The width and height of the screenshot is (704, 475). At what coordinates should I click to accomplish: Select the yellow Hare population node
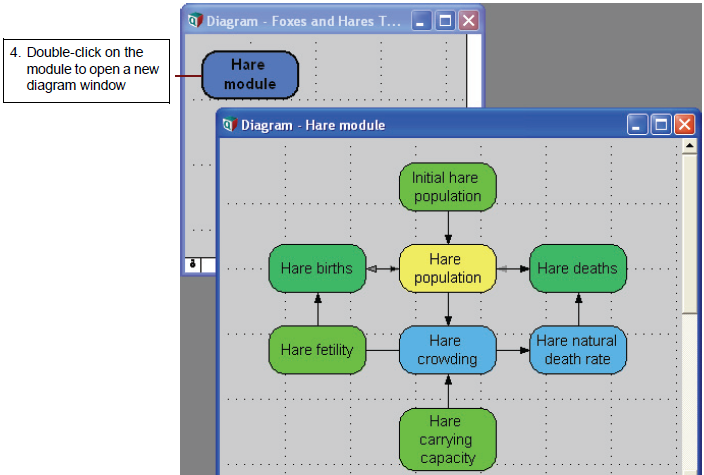(448, 268)
